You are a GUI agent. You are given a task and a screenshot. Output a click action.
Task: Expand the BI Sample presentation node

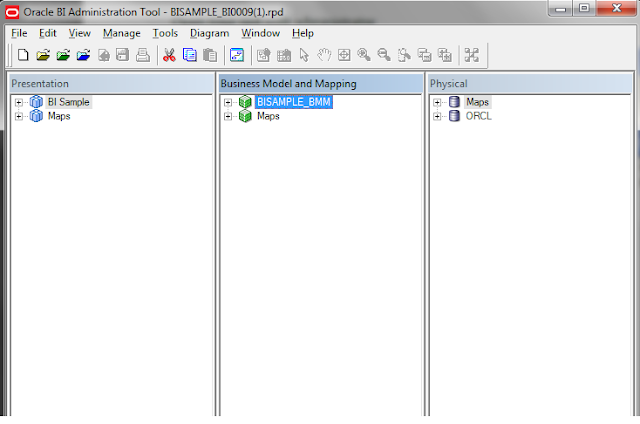(x=18, y=102)
